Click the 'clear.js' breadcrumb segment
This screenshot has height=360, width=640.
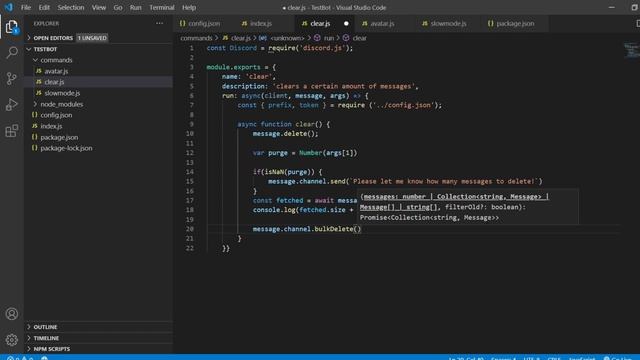tap(241, 38)
